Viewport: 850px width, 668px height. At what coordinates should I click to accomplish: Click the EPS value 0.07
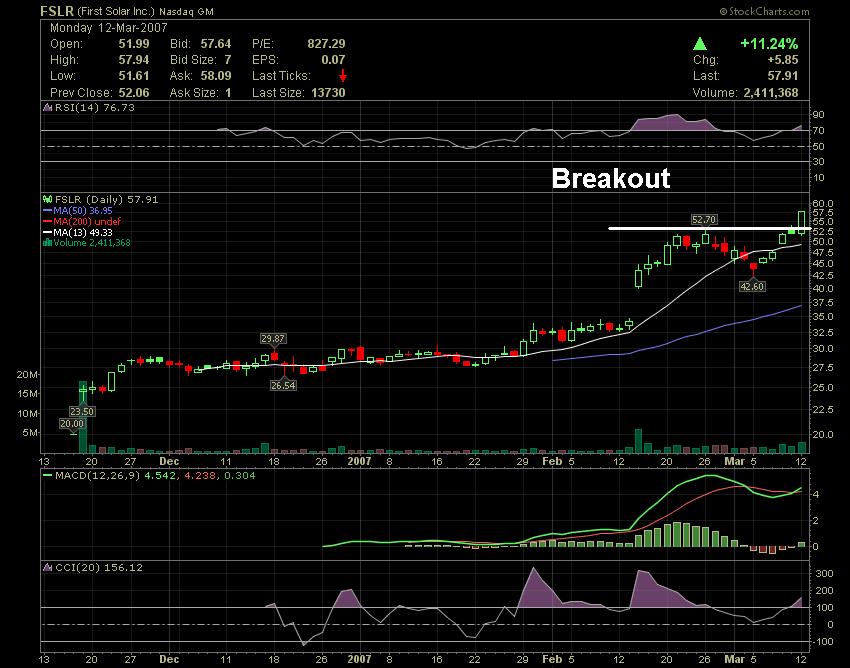pos(333,60)
